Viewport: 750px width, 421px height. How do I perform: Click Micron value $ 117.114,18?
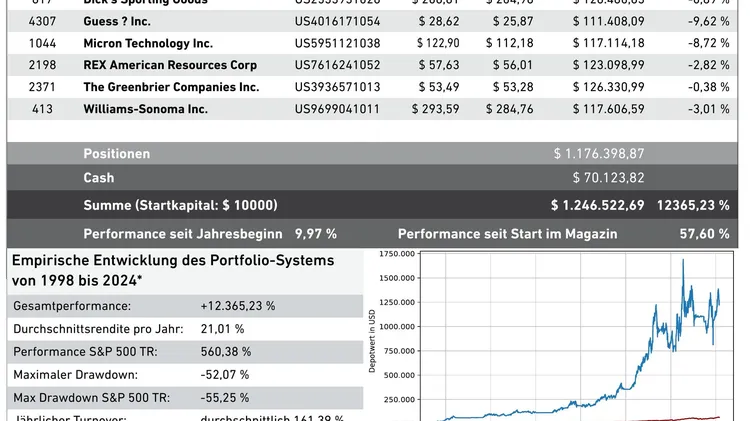(x=608, y=44)
